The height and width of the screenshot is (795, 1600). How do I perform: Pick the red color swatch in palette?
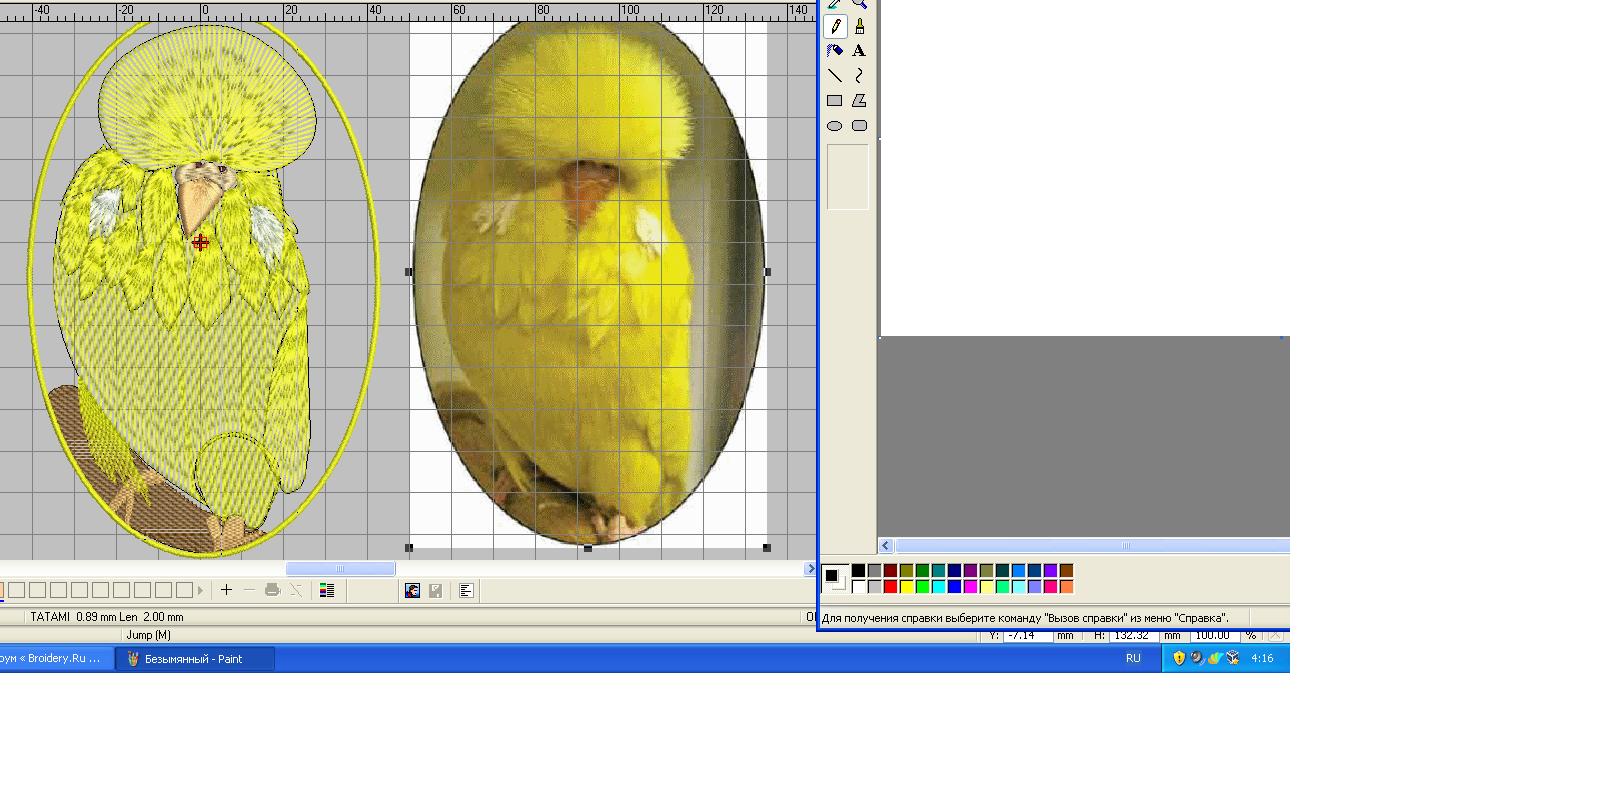tap(890, 587)
